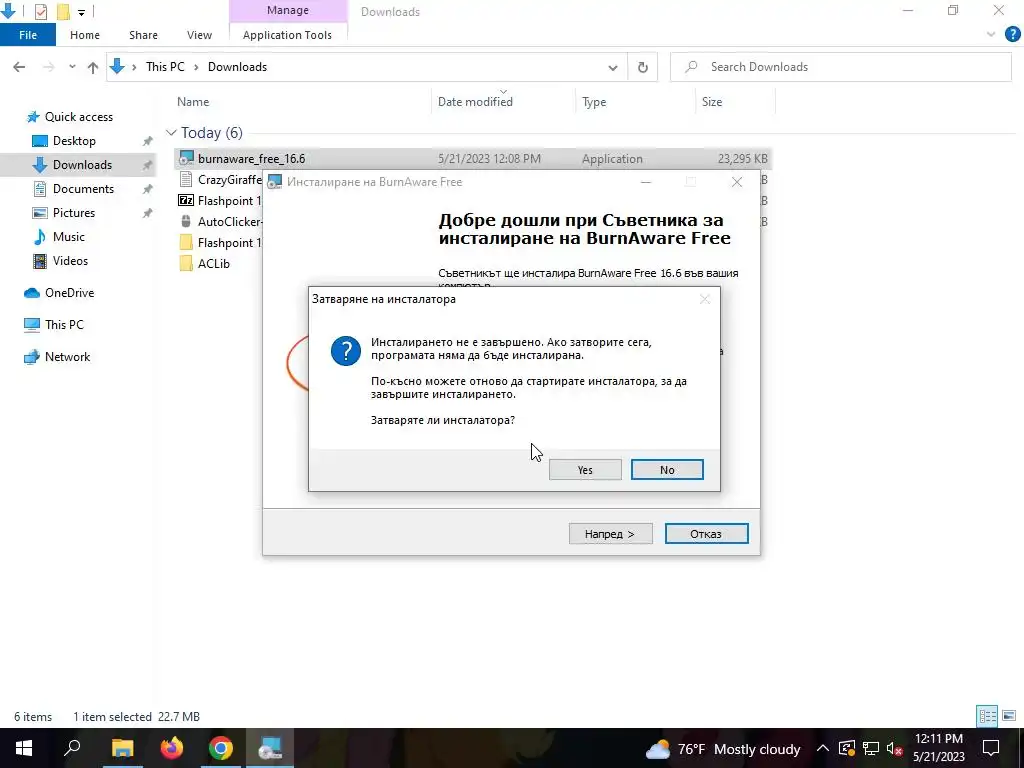Click the Properties quick access toolbar icon
Viewport: 1024px width, 768px height.
pos(40,11)
